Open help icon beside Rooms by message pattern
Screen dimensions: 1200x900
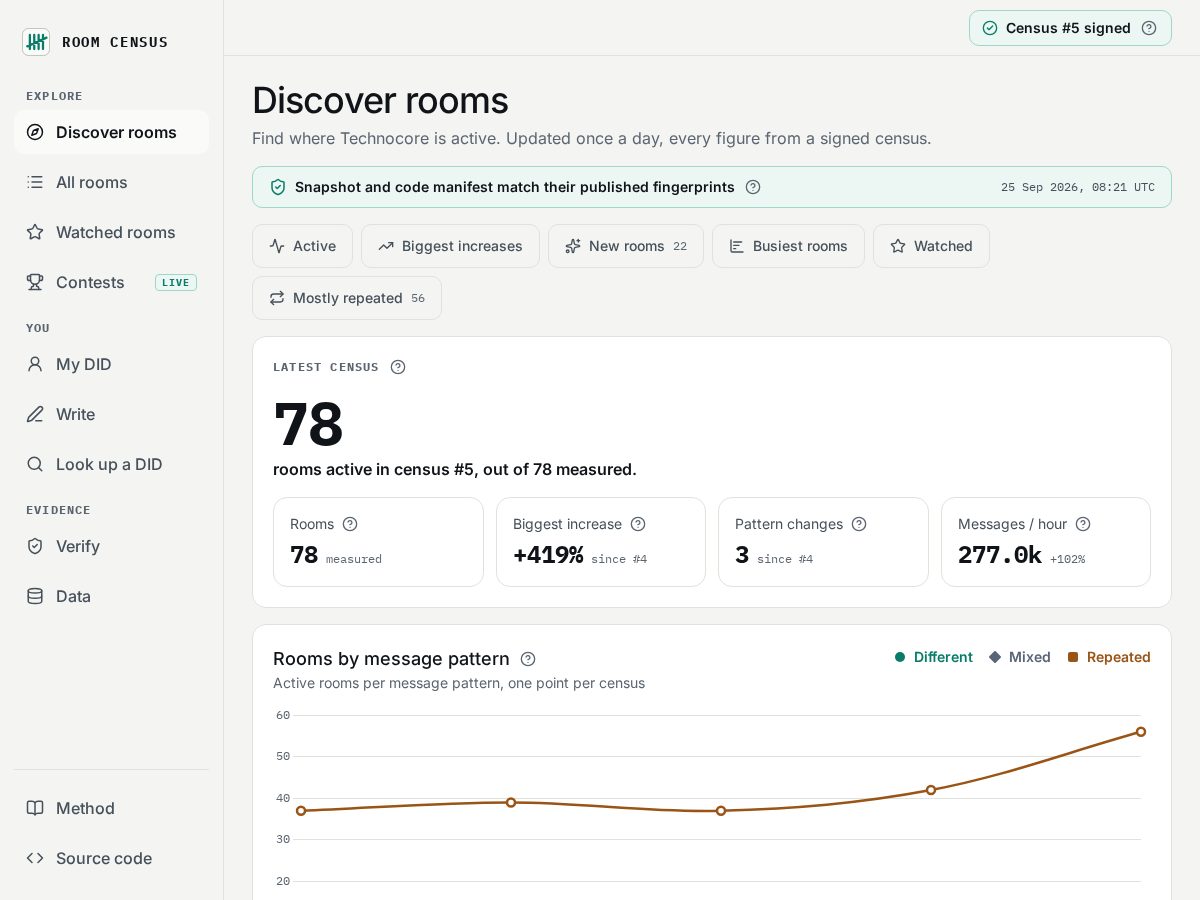tap(528, 659)
